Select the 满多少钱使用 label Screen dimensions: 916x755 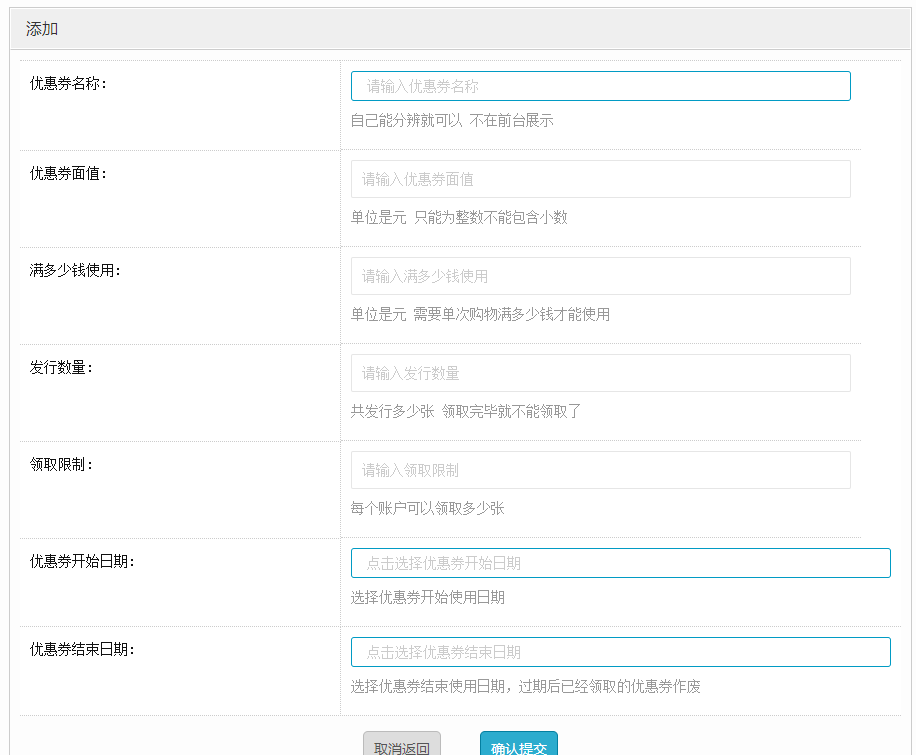(x=76, y=270)
